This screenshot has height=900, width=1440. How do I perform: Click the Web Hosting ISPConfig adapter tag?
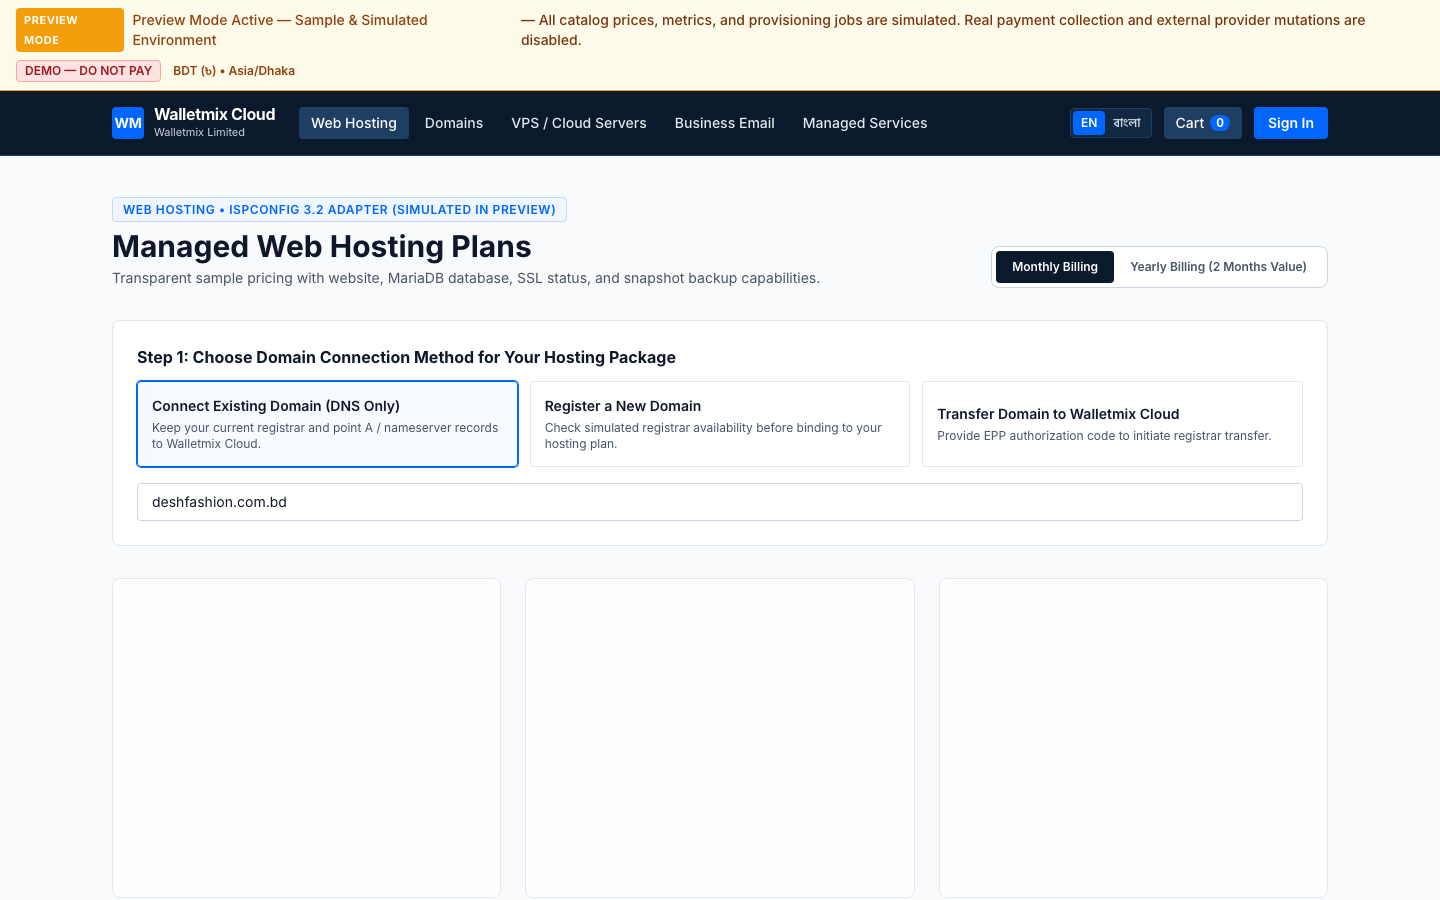[x=339, y=210]
